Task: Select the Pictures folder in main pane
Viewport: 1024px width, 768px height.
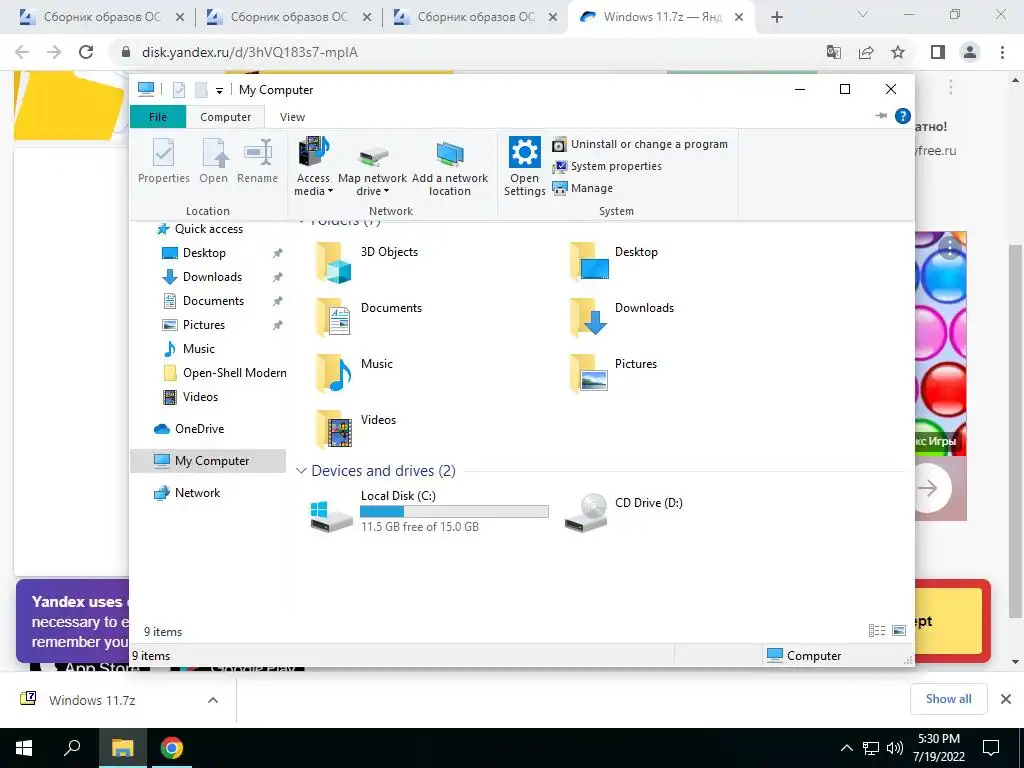Action: pyautogui.click(x=613, y=374)
